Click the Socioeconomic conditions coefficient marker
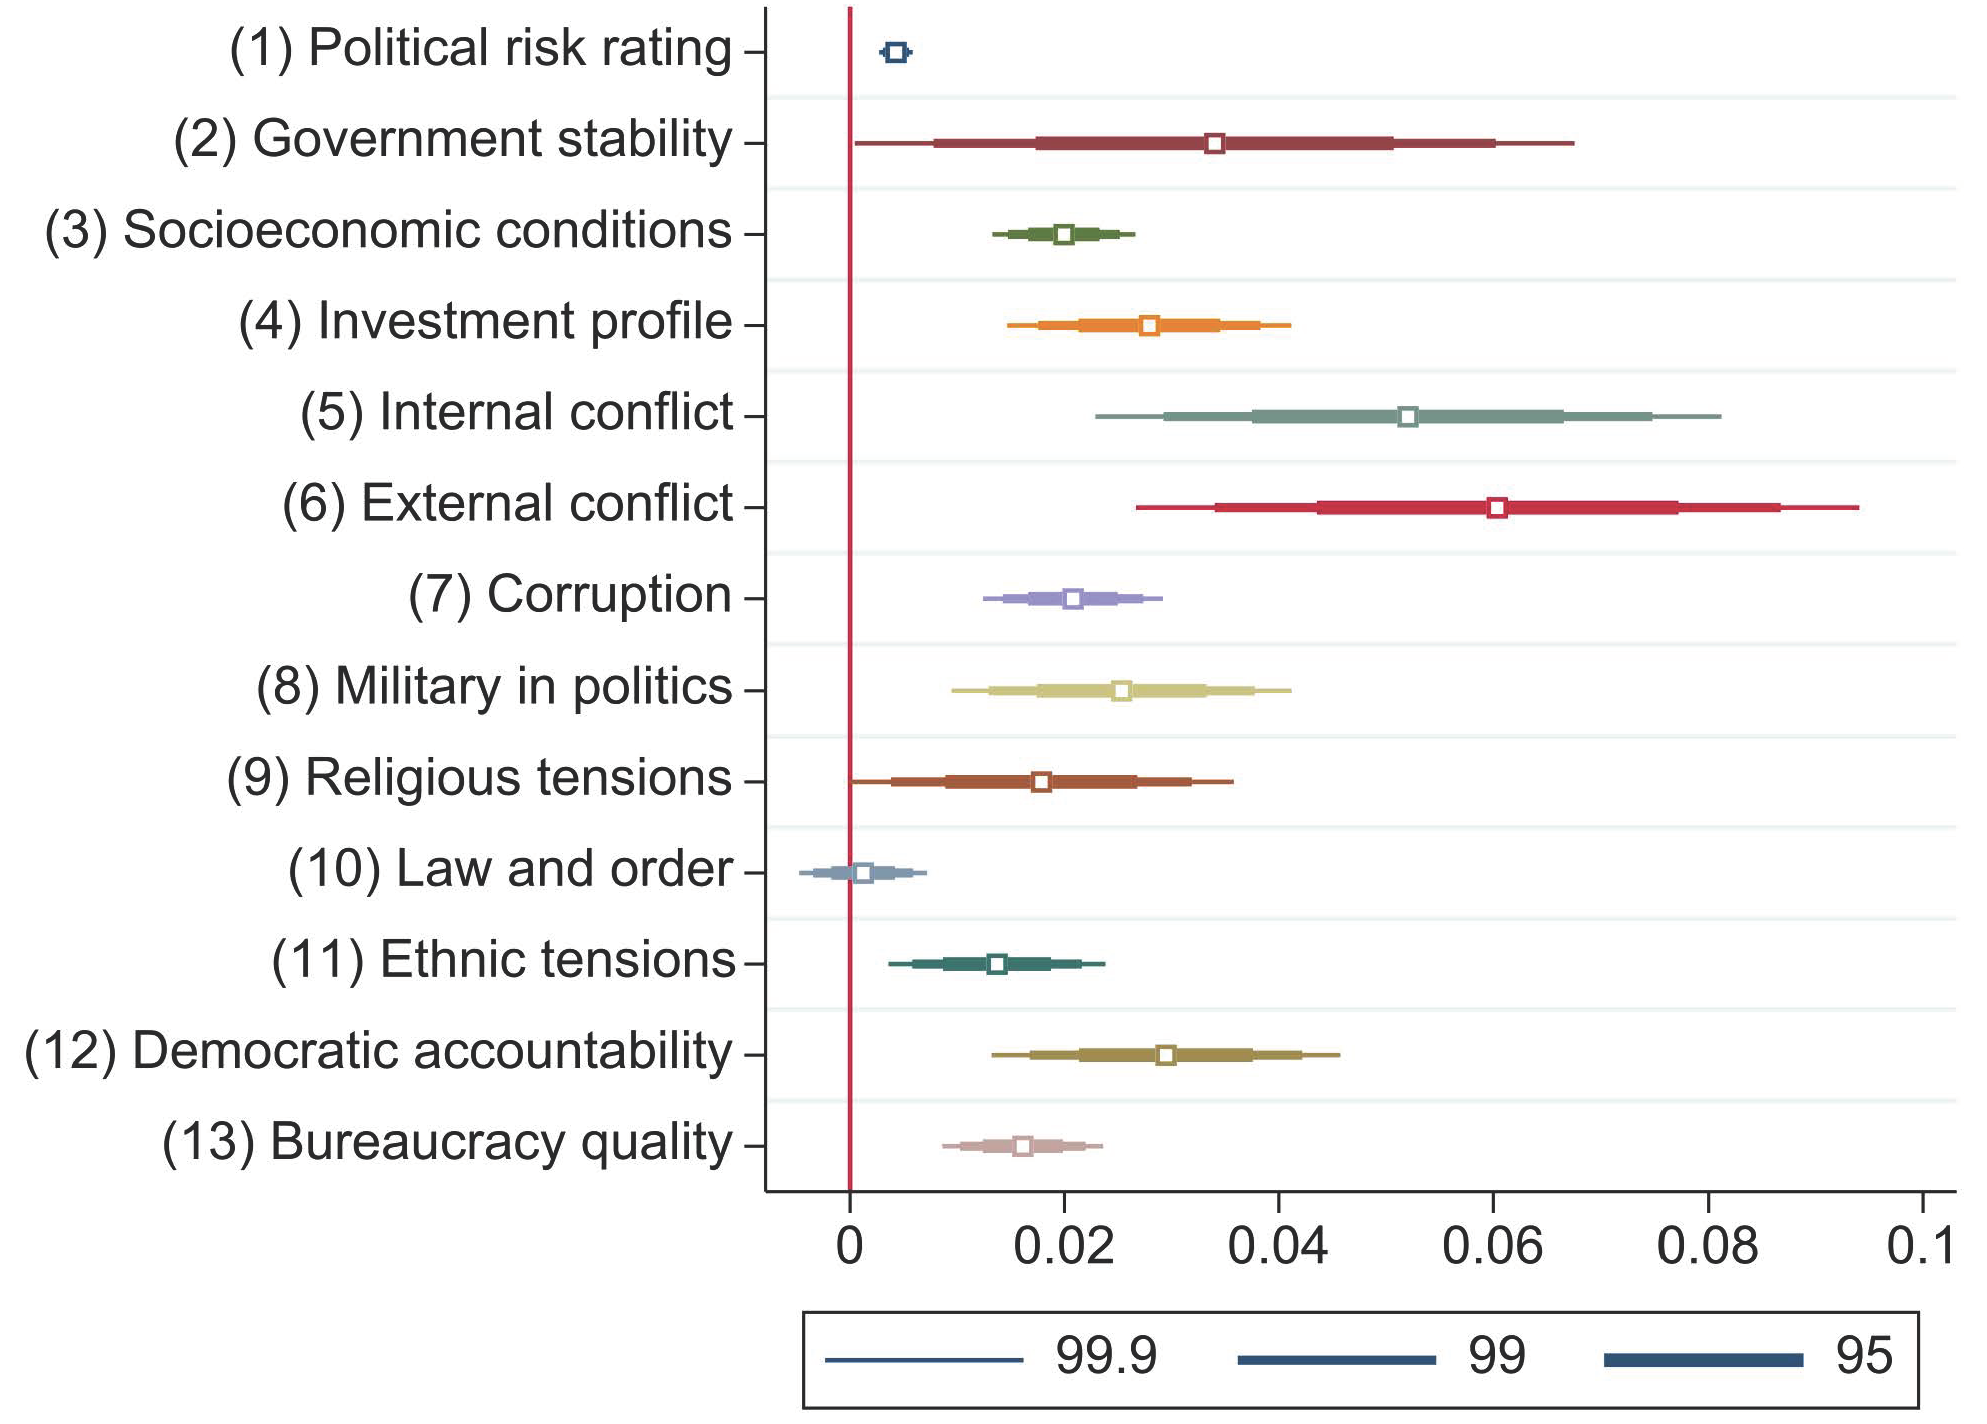Viewport: 1987px width, 1424px height. click(1064, 234)
